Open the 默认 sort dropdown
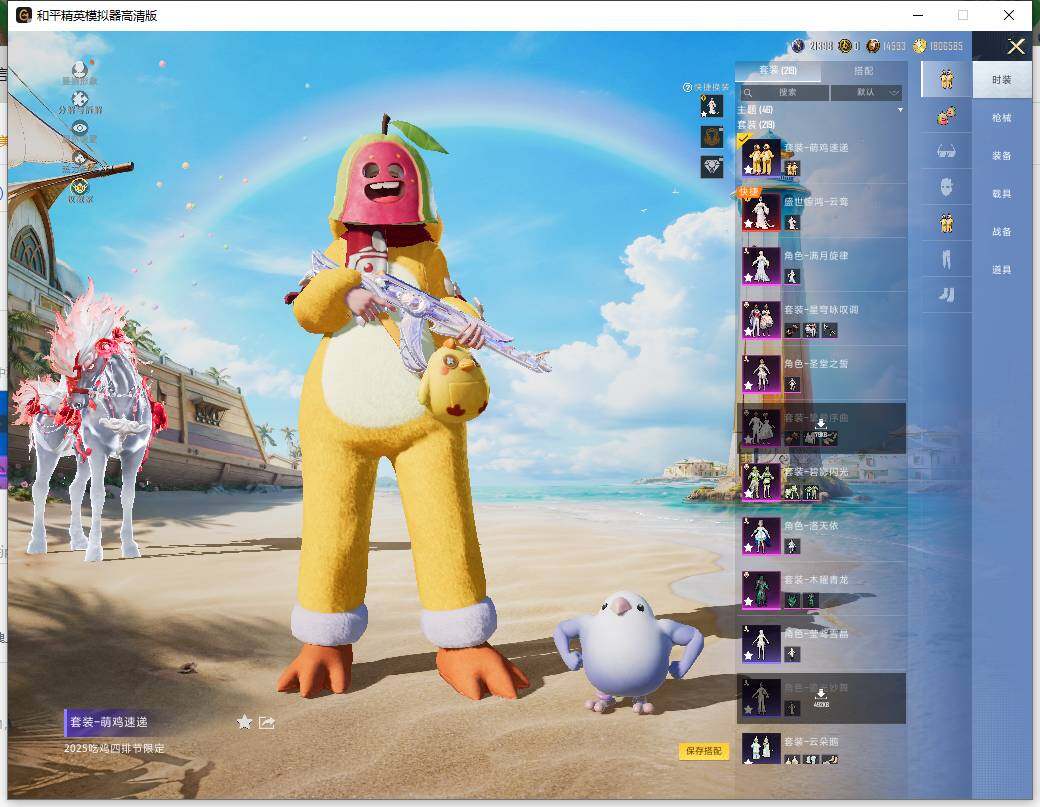This screenshot has width=1040, height=807. (x=866, y=92)
